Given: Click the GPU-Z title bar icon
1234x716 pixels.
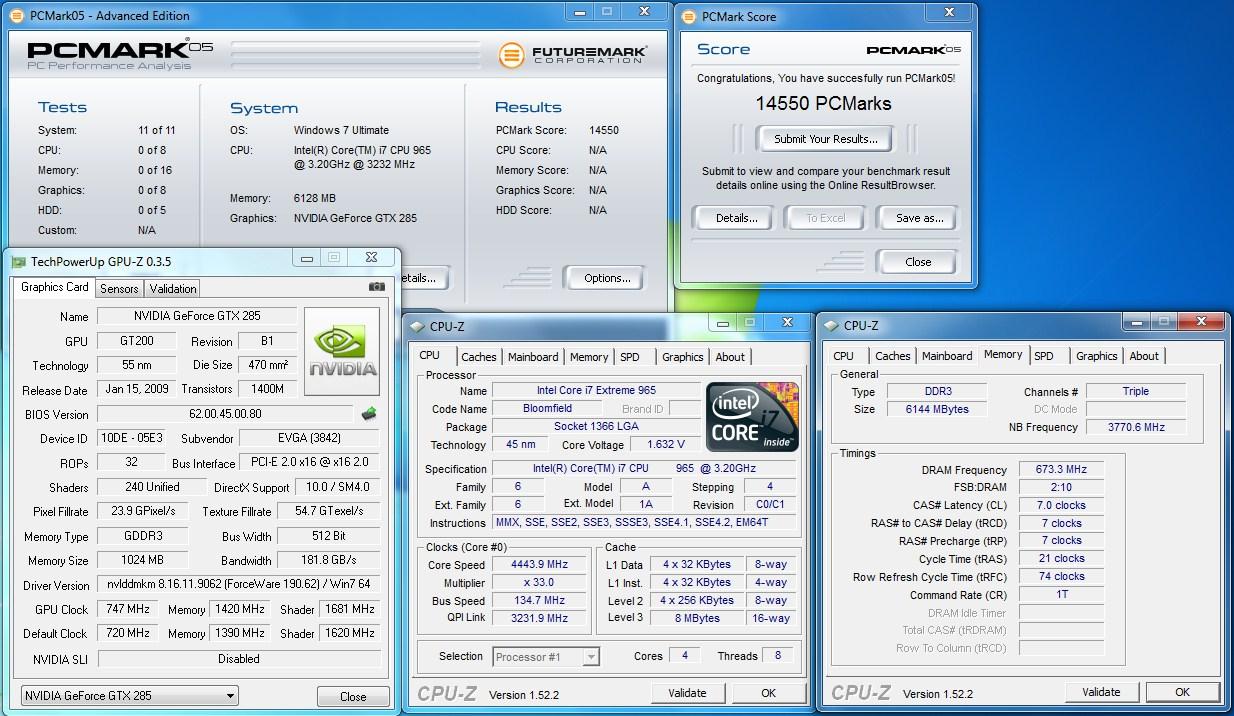Looking at the screenshot, I should (x=19, y=262).
